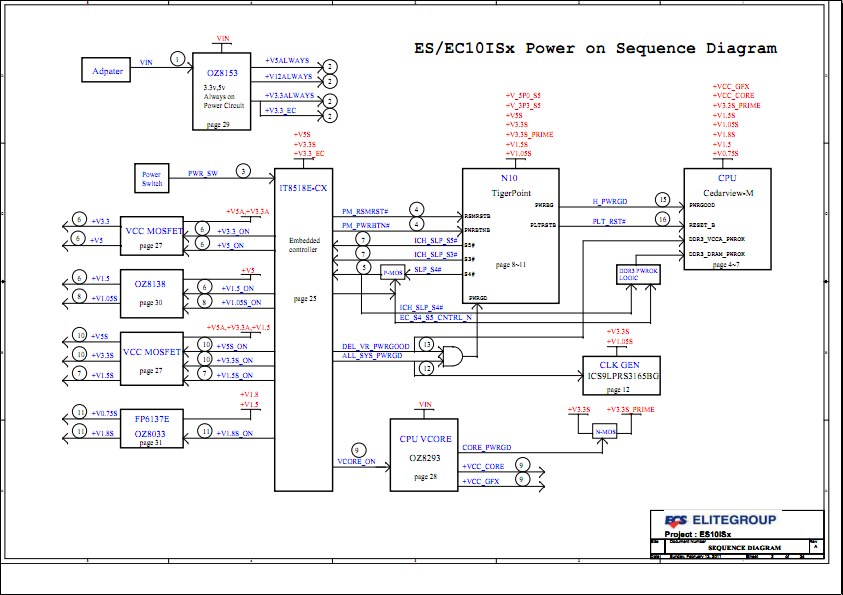Select the OZ8138 regulator block

tap(152, 293)
